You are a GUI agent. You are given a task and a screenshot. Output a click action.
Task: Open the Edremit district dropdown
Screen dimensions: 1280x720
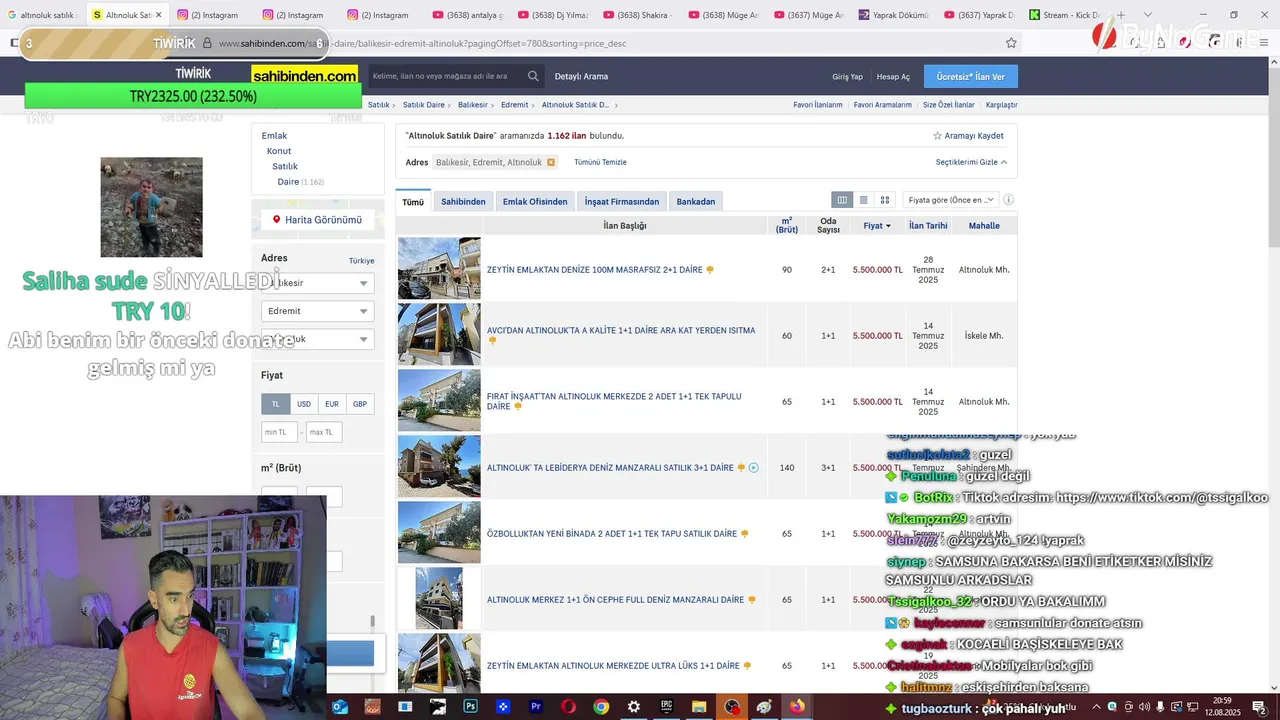(x=317, y=311)
